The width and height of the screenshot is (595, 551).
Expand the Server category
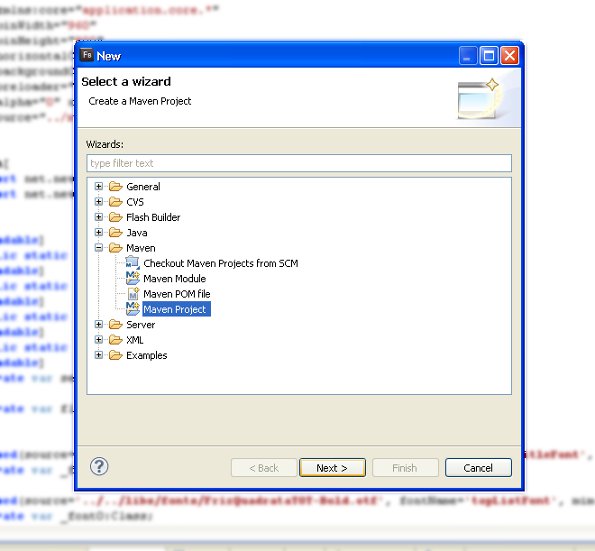pyautogui.click(x=99, y=324)
